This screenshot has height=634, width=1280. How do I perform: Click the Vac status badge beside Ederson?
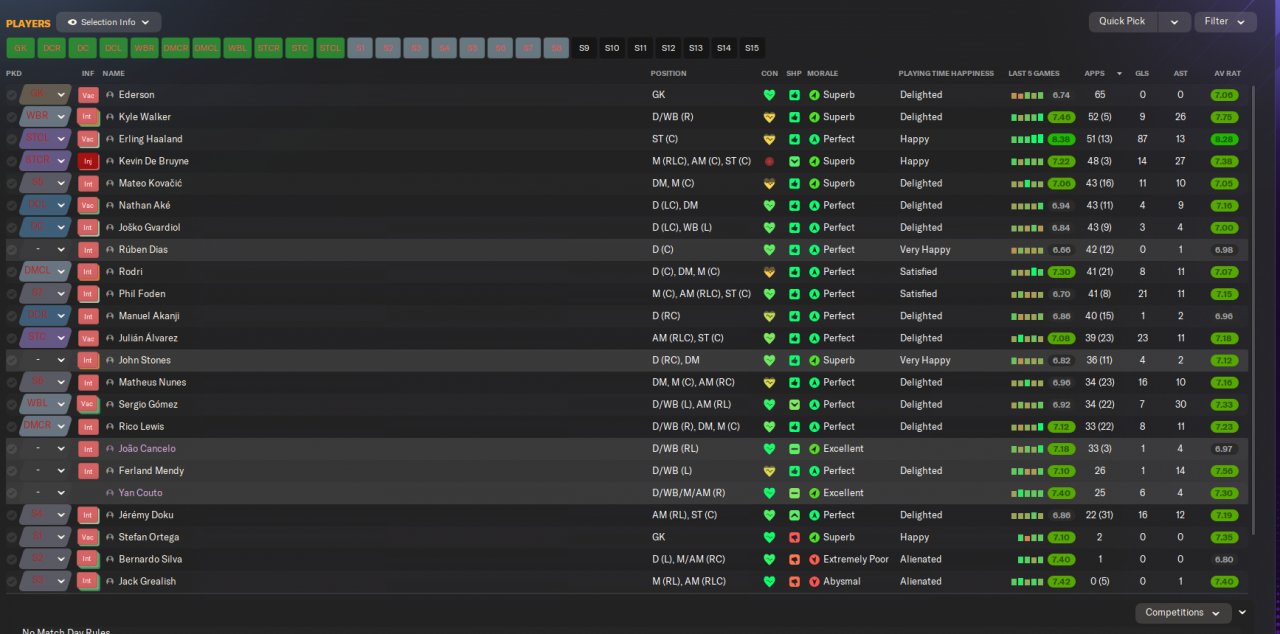88,95
